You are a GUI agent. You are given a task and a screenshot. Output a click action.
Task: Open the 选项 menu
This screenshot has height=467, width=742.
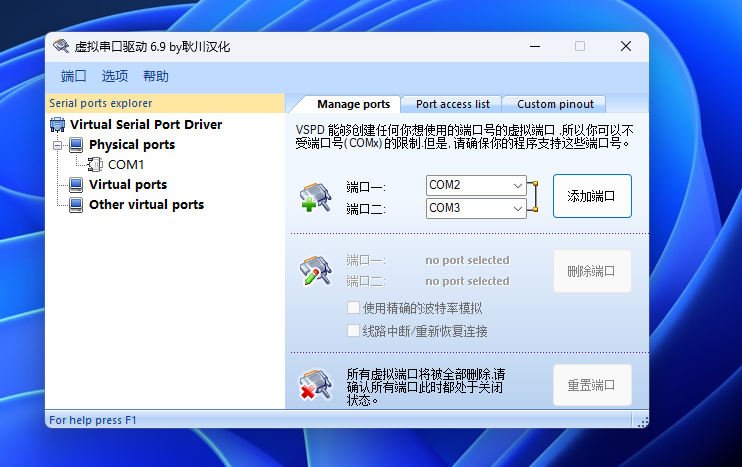(x=115, y=76)
